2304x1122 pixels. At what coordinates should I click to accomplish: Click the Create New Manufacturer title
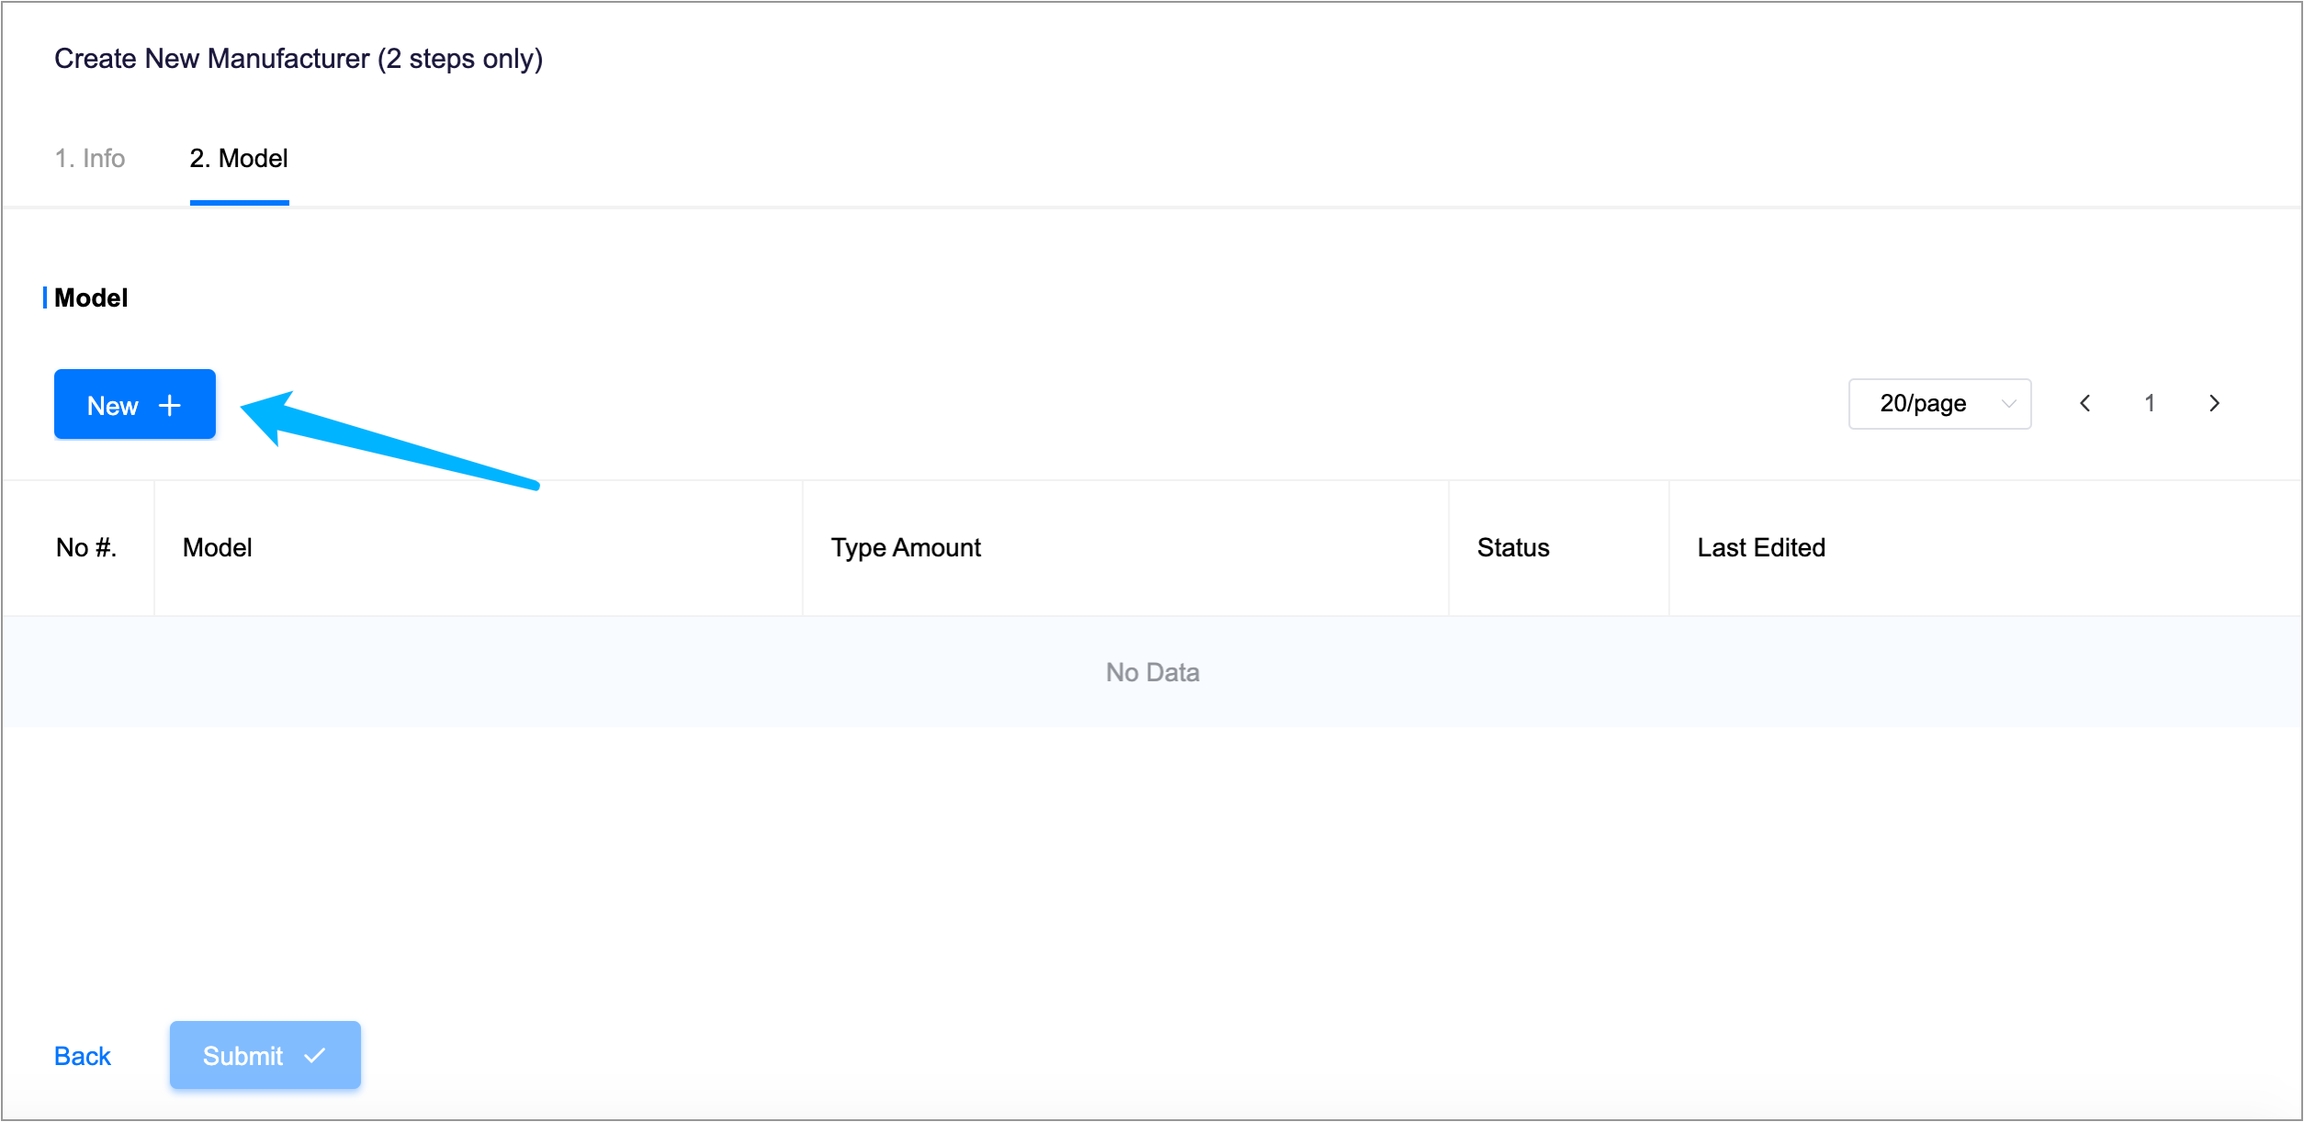tap(298, 58)
